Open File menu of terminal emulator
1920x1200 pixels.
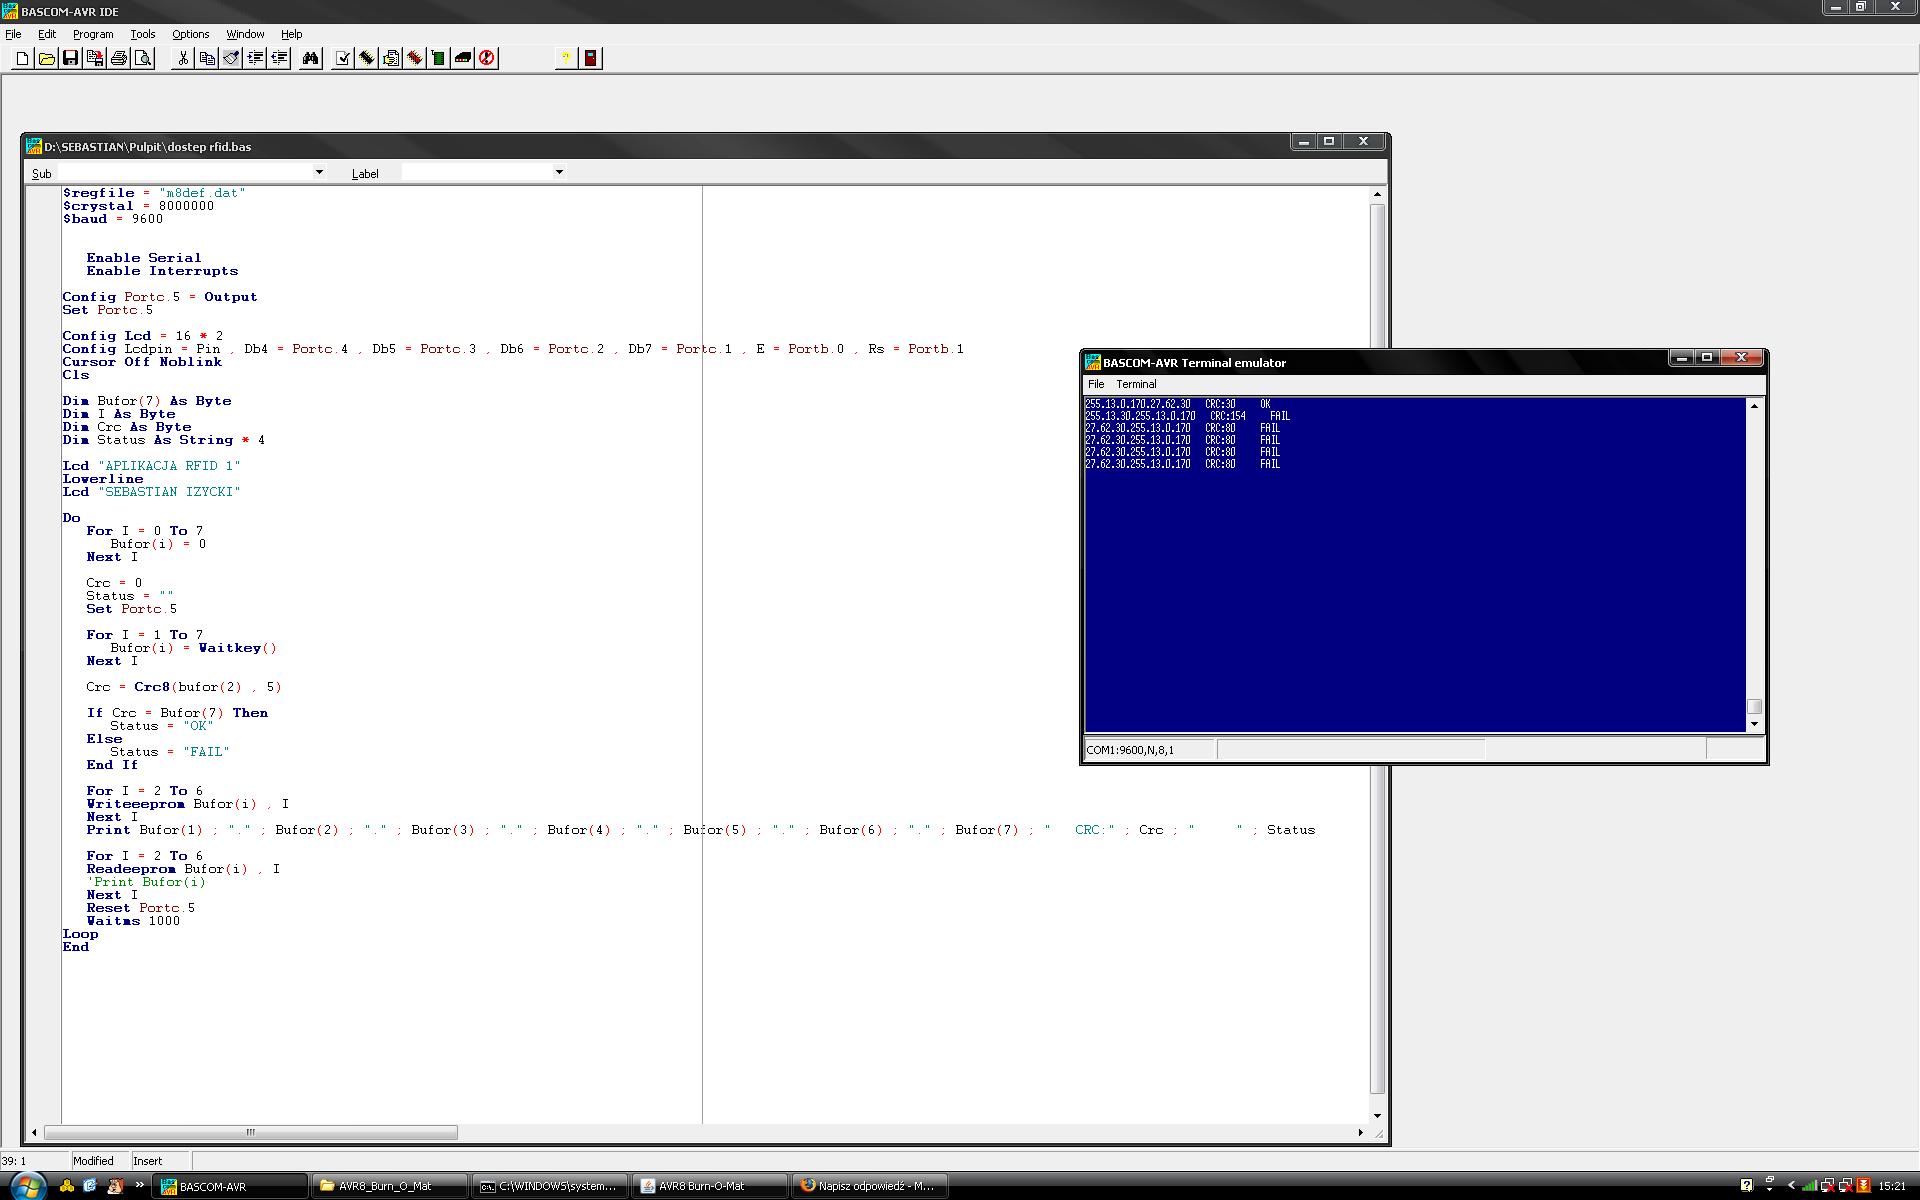tap(1096, 384)
